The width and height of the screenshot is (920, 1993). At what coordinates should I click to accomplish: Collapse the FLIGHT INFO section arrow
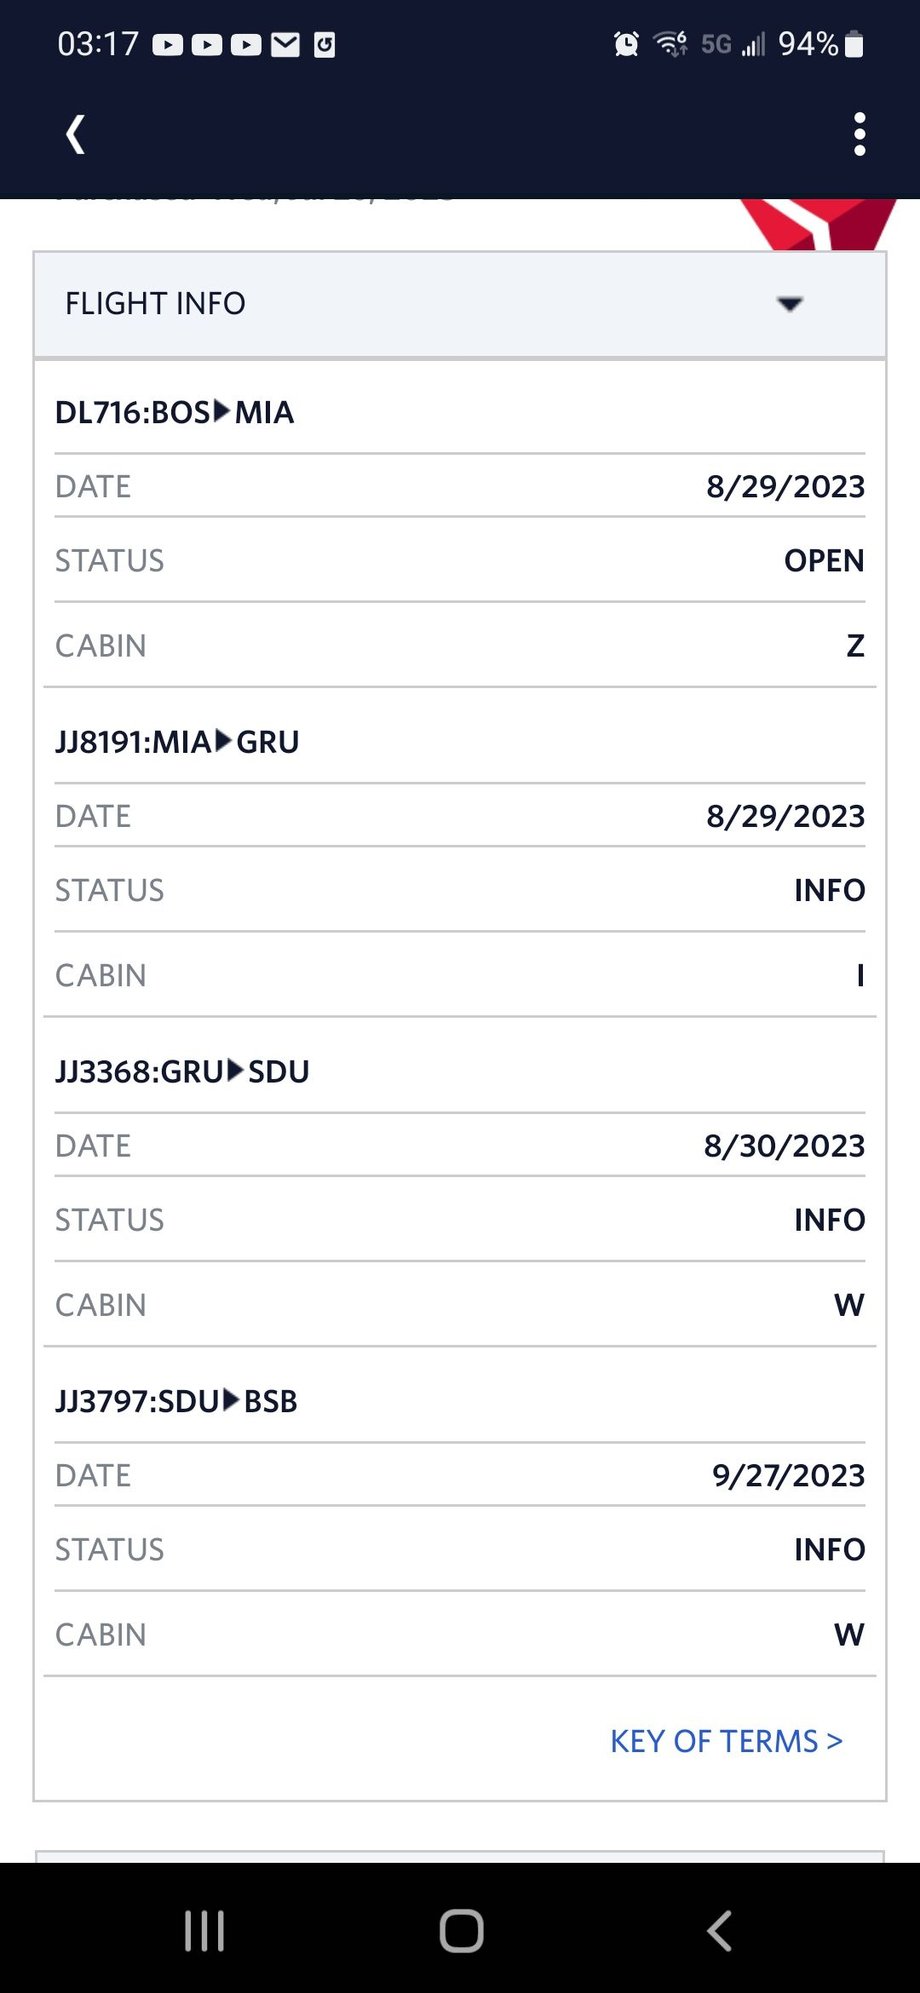point(790,304)
